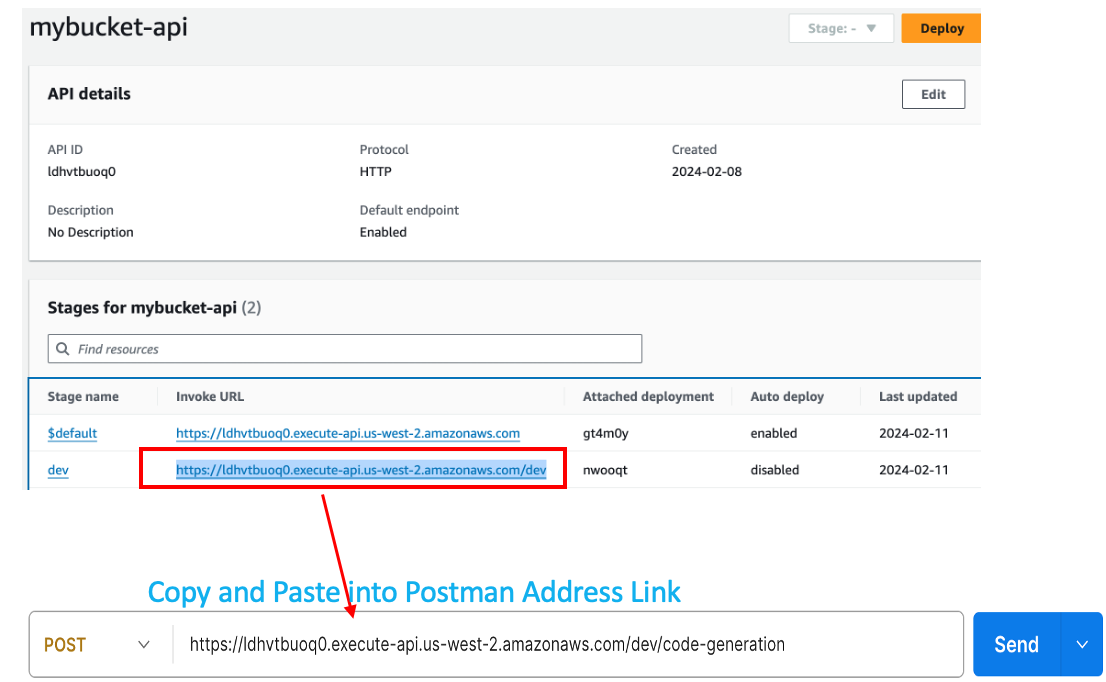Send the POST request

point(1015,645)
